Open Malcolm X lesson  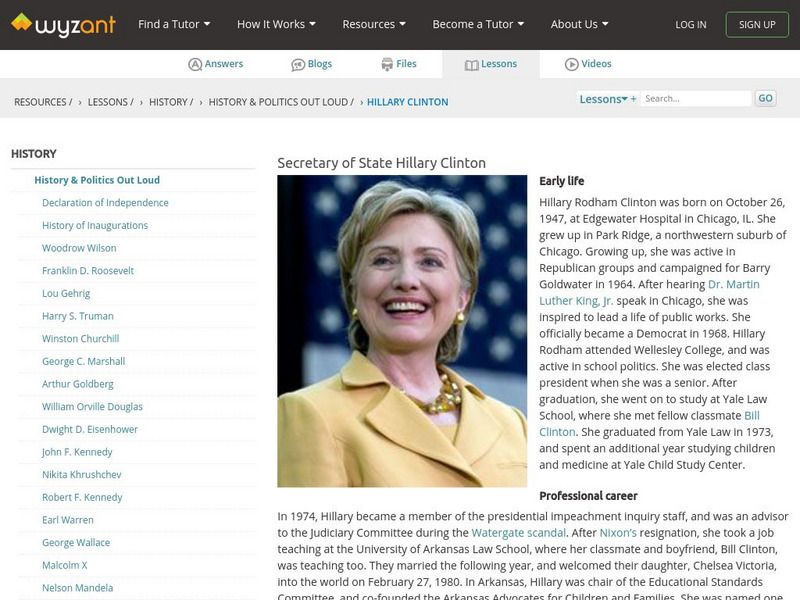coord(65,565)
